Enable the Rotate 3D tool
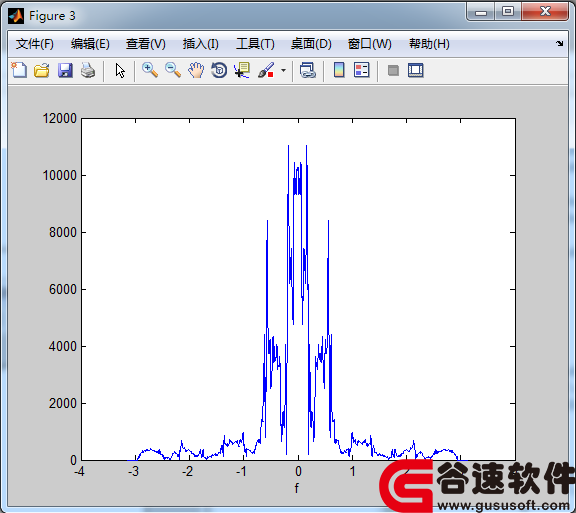 point(219,70)
